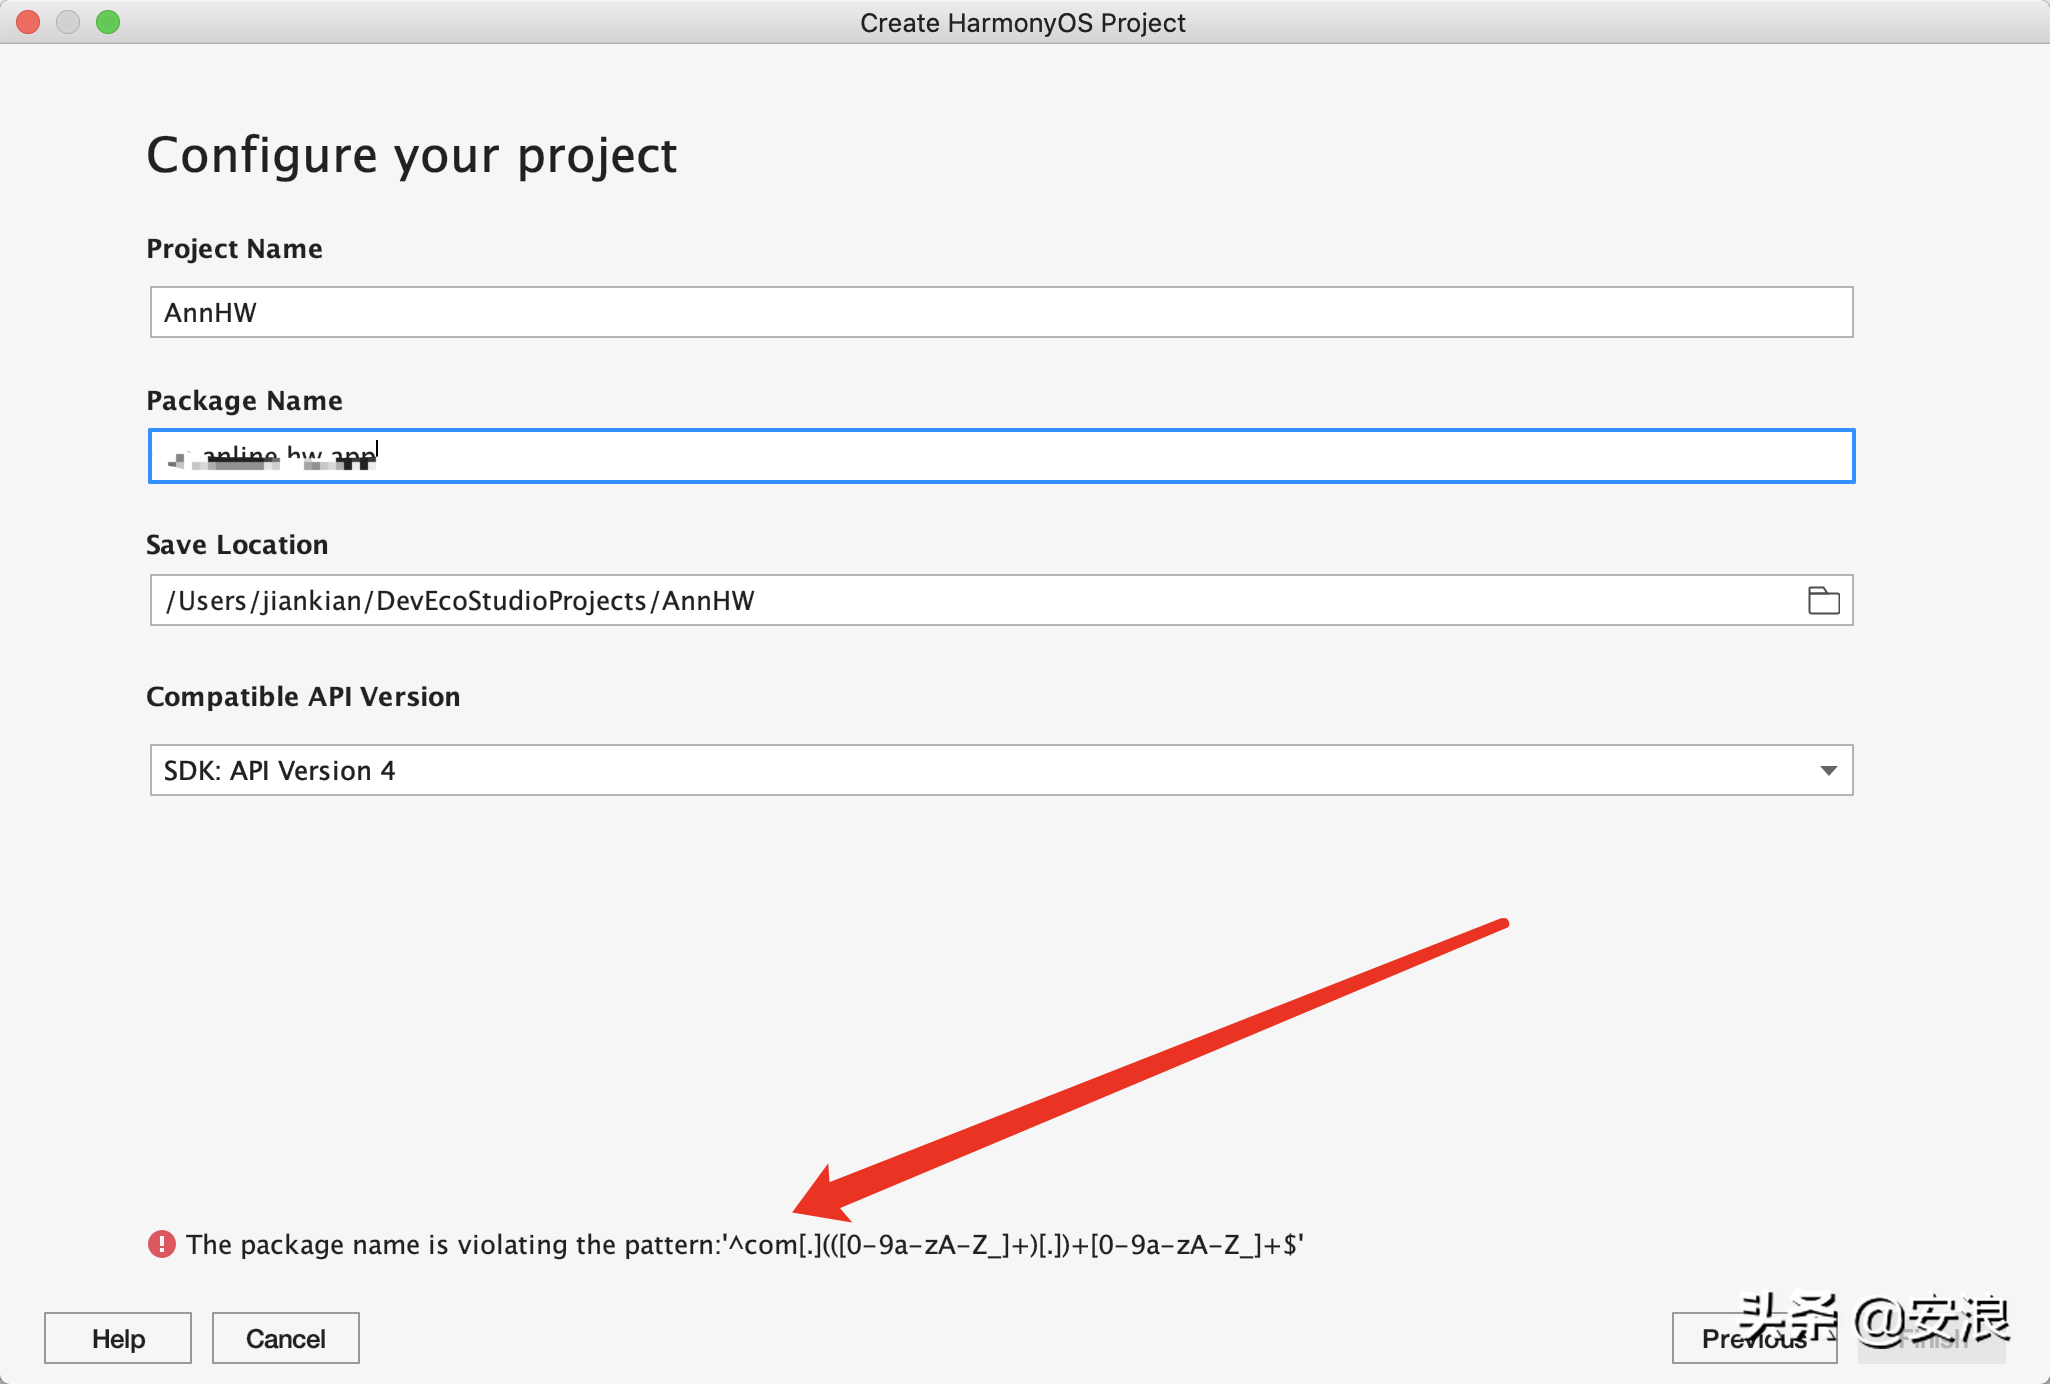2050x1384 pixels.
Task: Click the folder browse icon in Save Location
Action: (1823, 600)
